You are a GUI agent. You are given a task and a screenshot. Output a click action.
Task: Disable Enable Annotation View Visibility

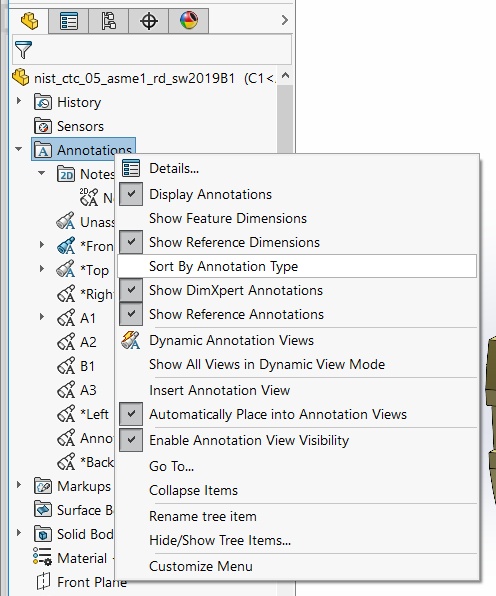(131, 440)
